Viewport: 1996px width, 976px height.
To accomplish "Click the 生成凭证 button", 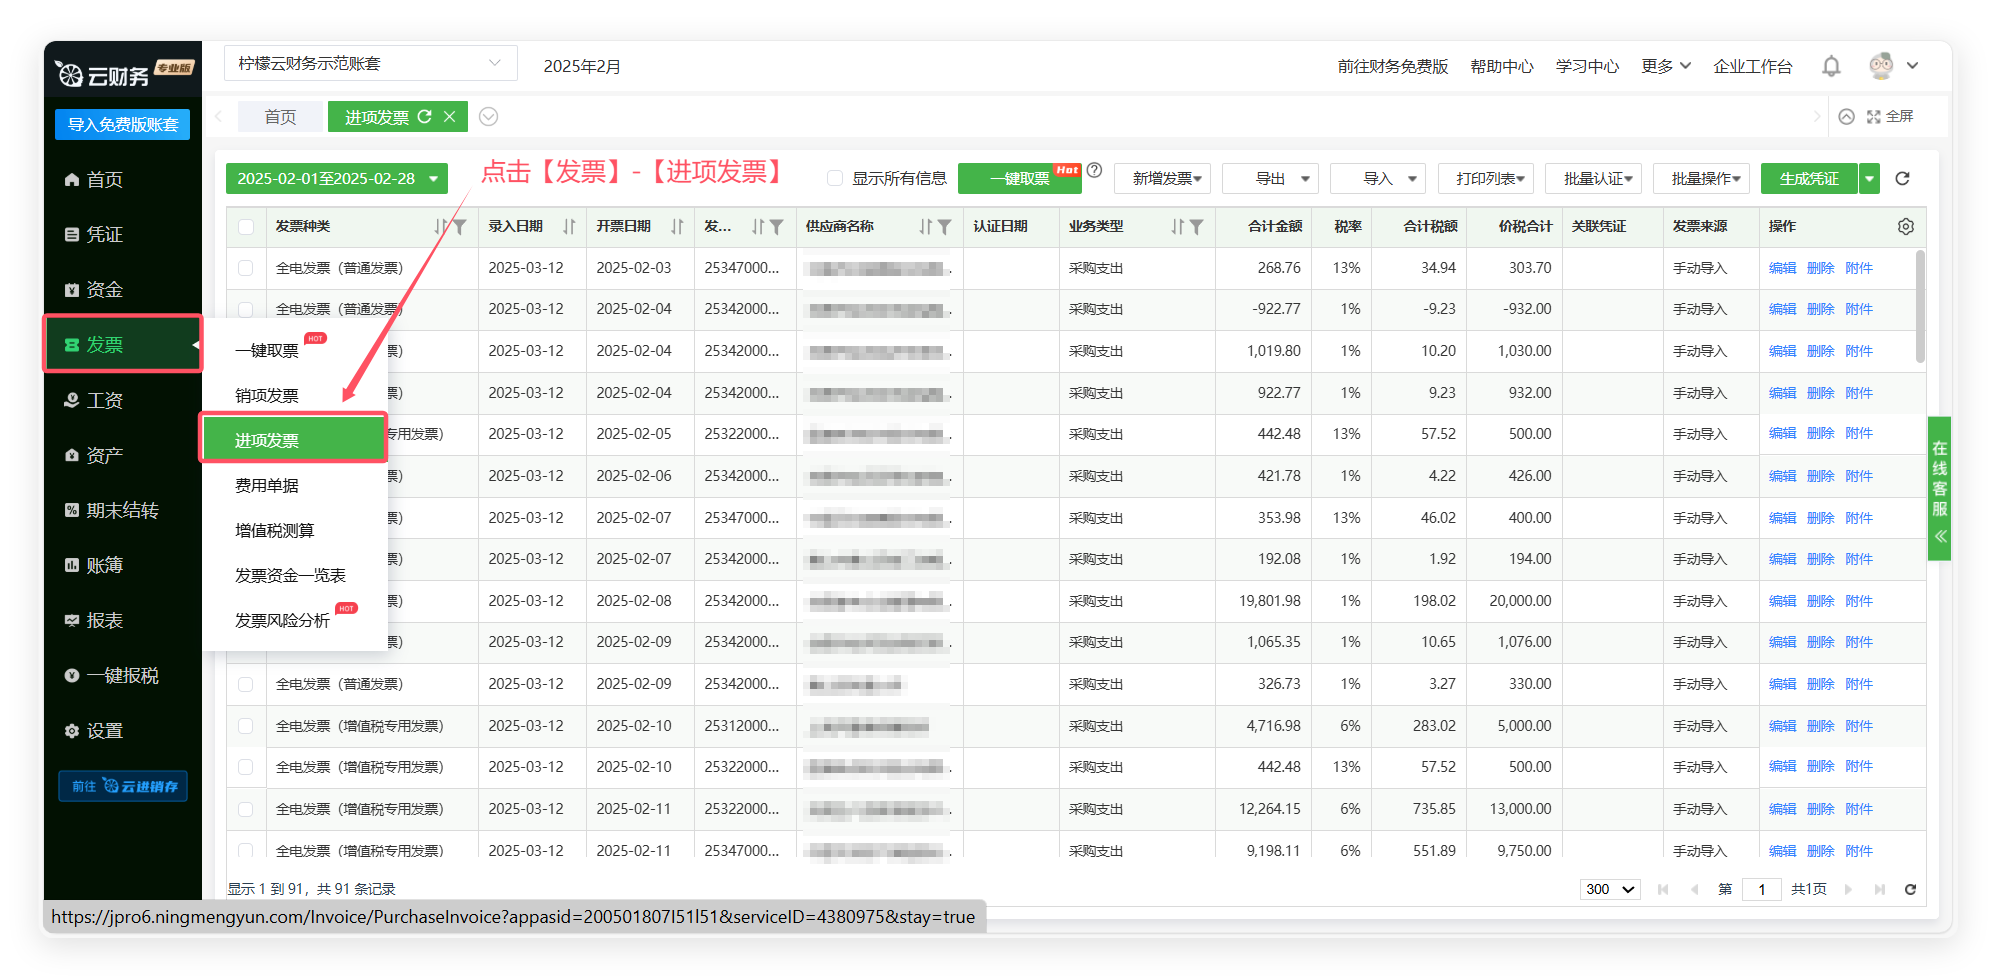I will (x=1808, y=178).
